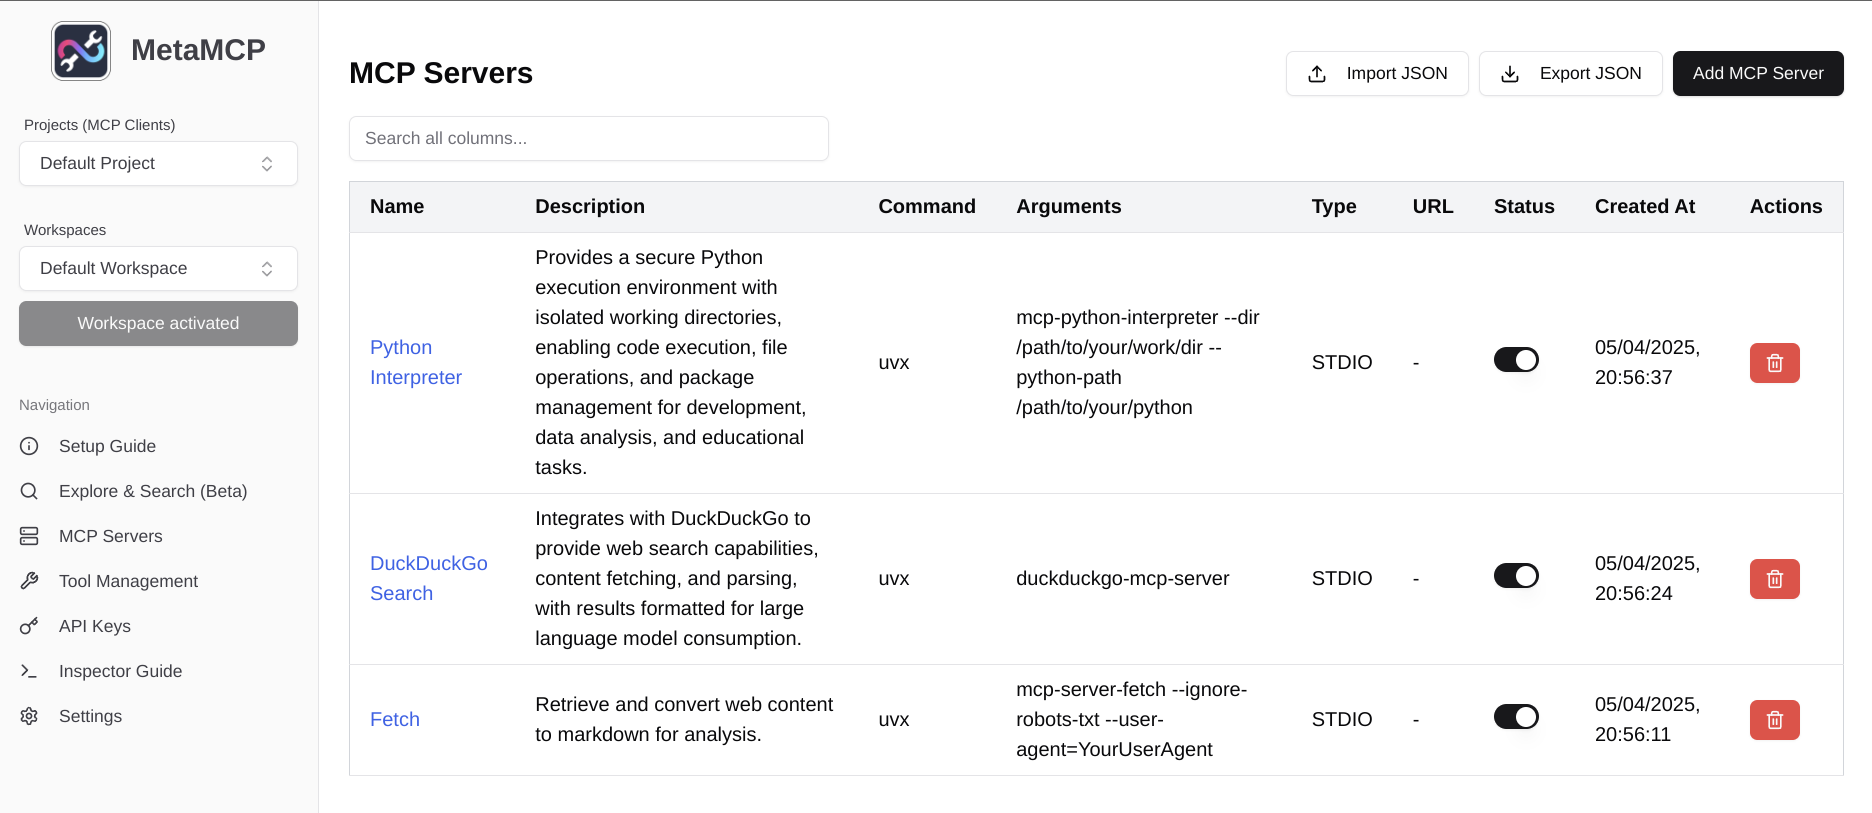Click the Workspaces label

(x=65, y=230)
